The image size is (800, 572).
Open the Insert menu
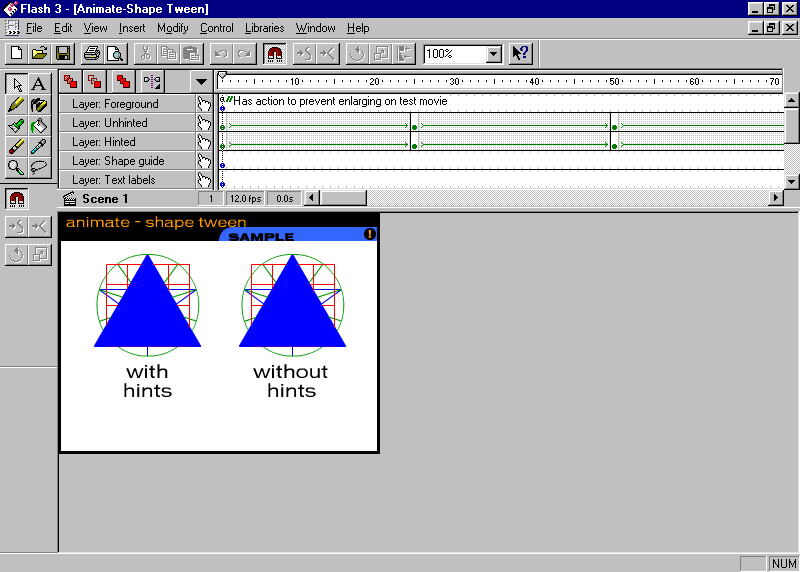(132, 28)
